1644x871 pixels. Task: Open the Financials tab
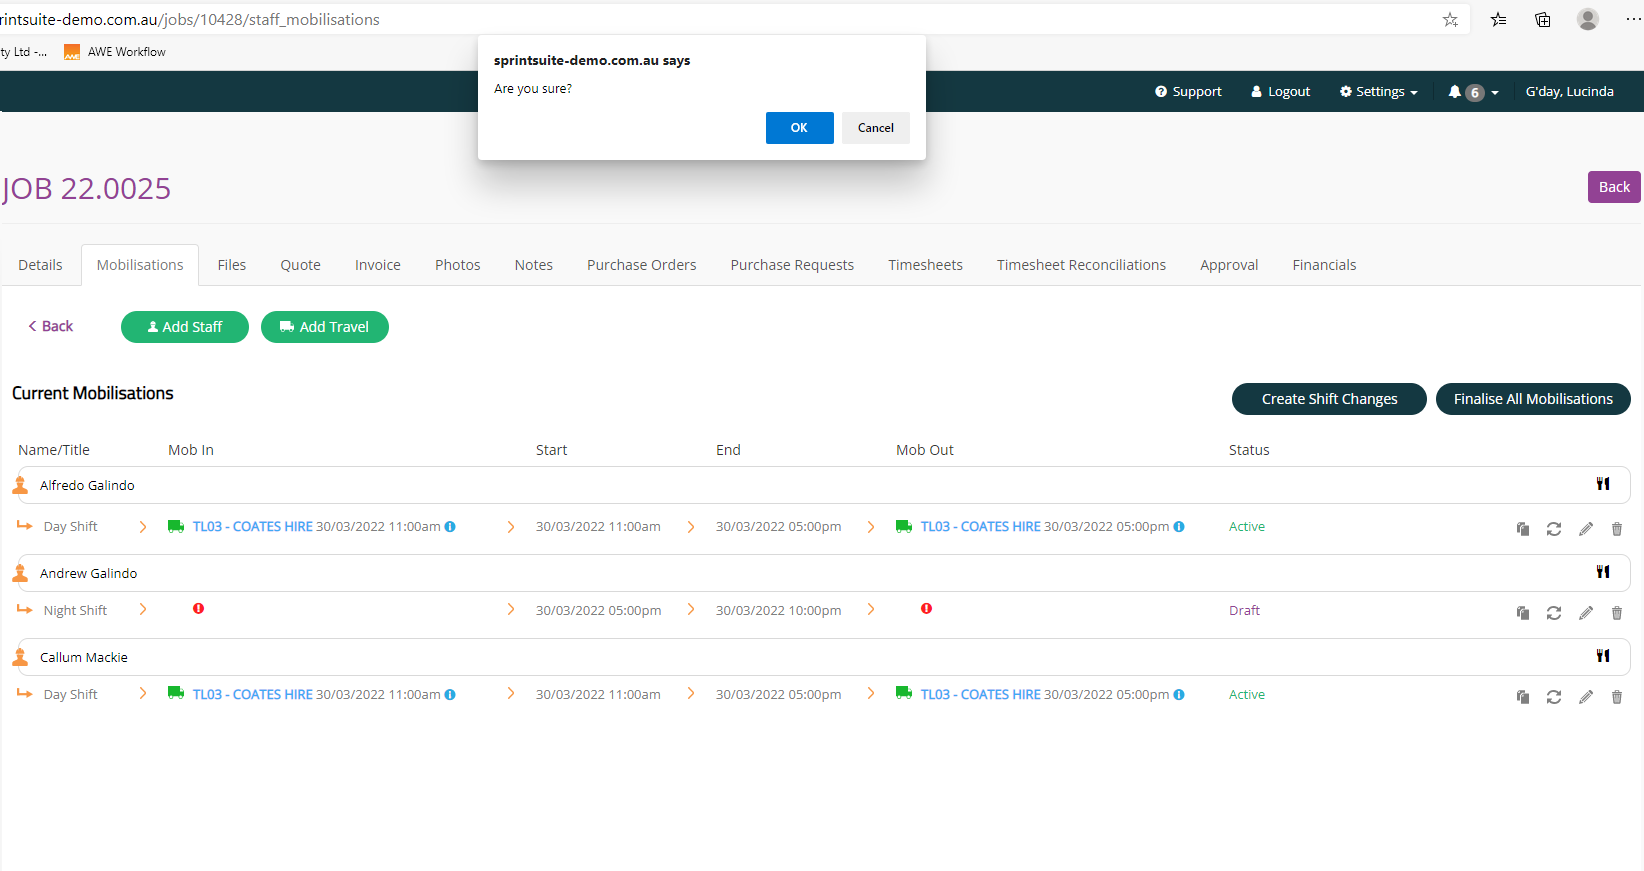[x=1324, y=265]
